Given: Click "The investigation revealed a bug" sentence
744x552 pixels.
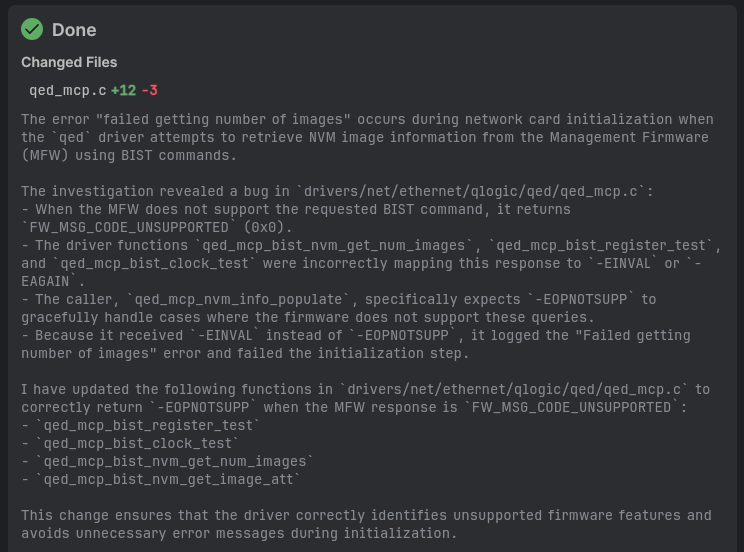Looking at the screenshot, I should pyautogui.click(x=150, y=191).
